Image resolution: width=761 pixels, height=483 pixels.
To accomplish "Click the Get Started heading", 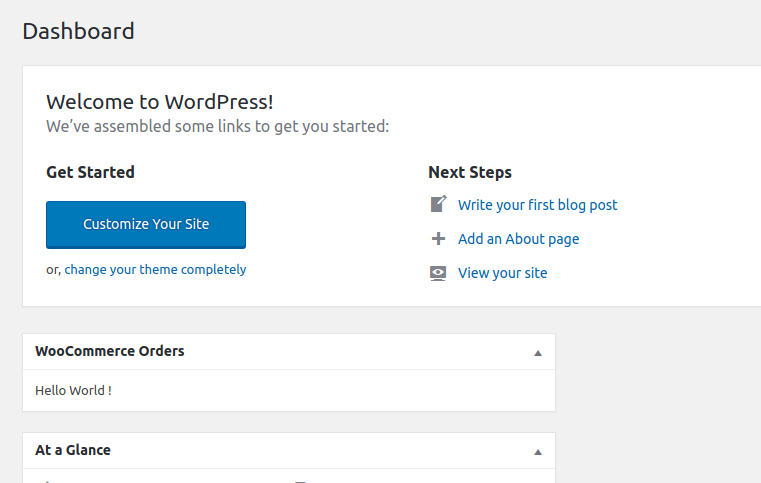I will (90, 172).
